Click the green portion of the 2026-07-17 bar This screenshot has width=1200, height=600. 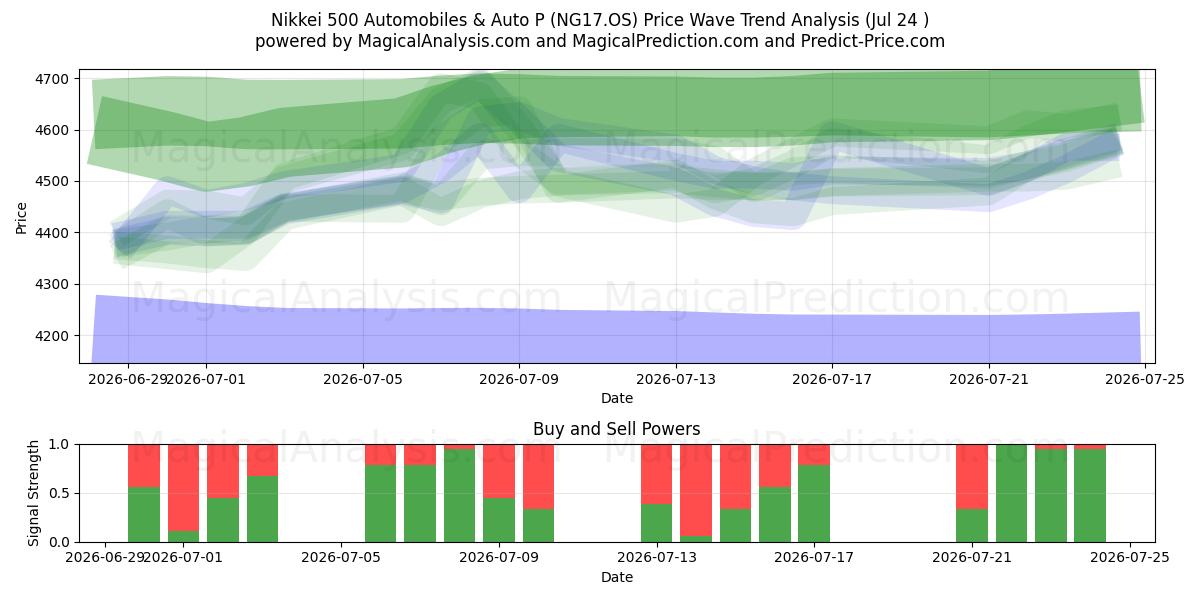814,503
